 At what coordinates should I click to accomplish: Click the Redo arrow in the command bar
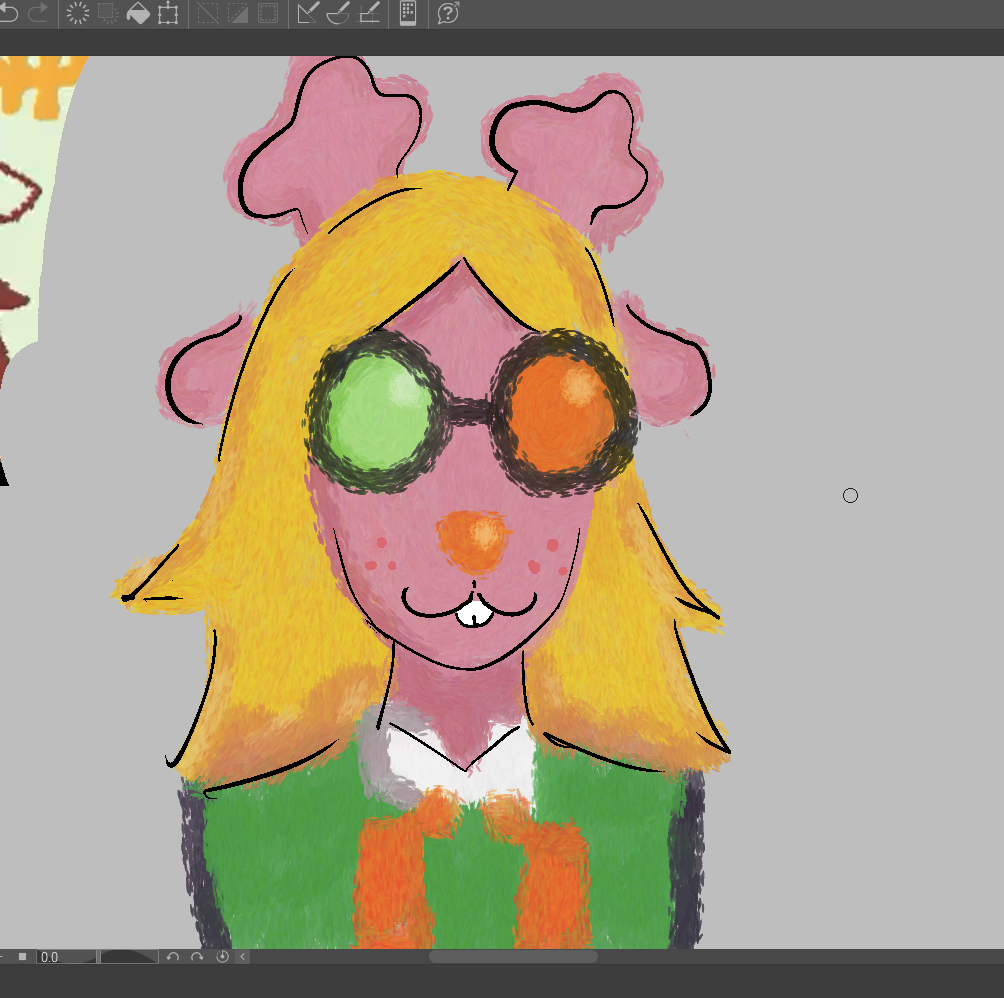click(x=38, y=13)
